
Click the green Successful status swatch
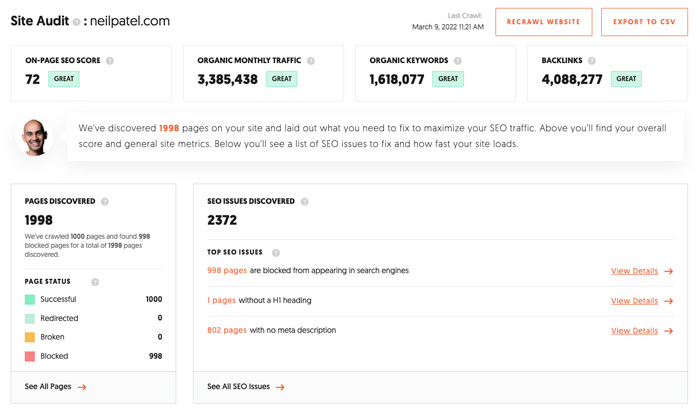click(30, 299)
